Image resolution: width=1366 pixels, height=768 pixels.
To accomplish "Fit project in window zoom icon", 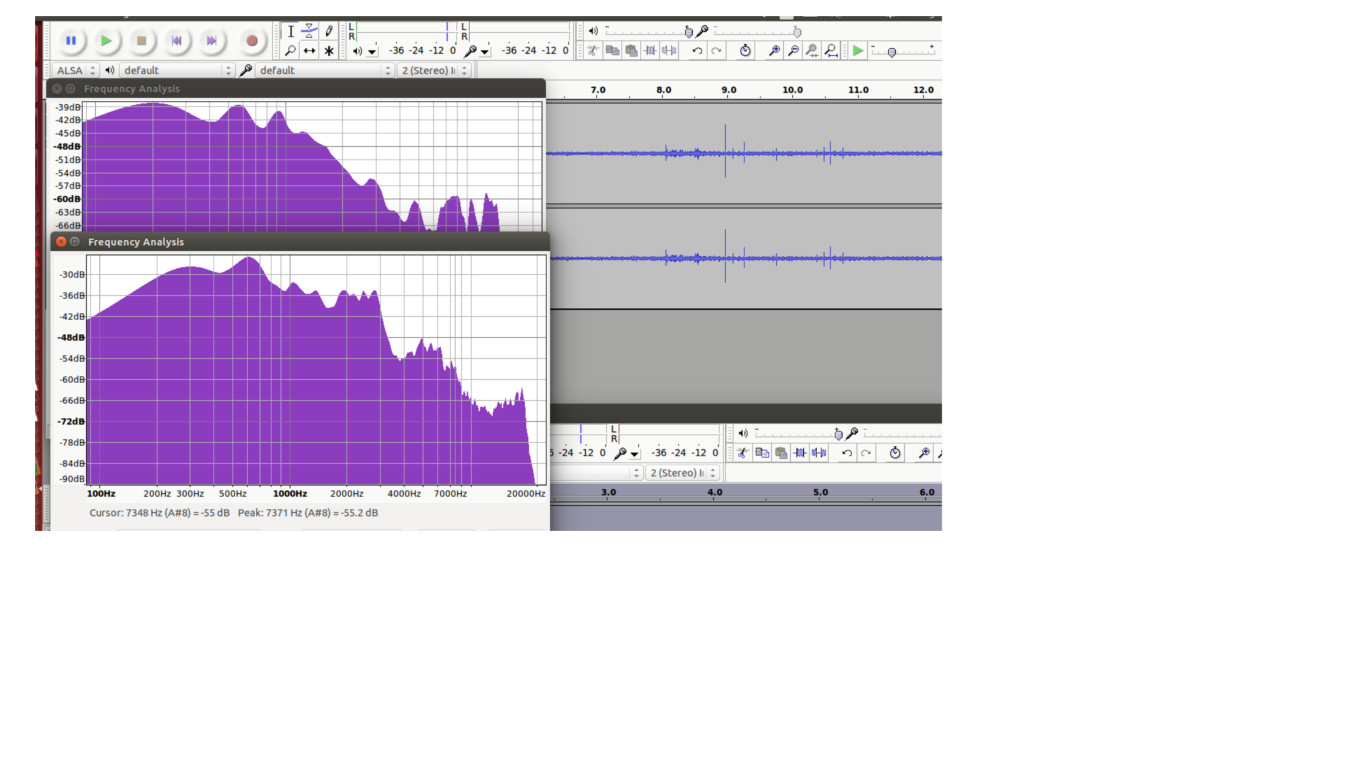I will tap(831, 50).
